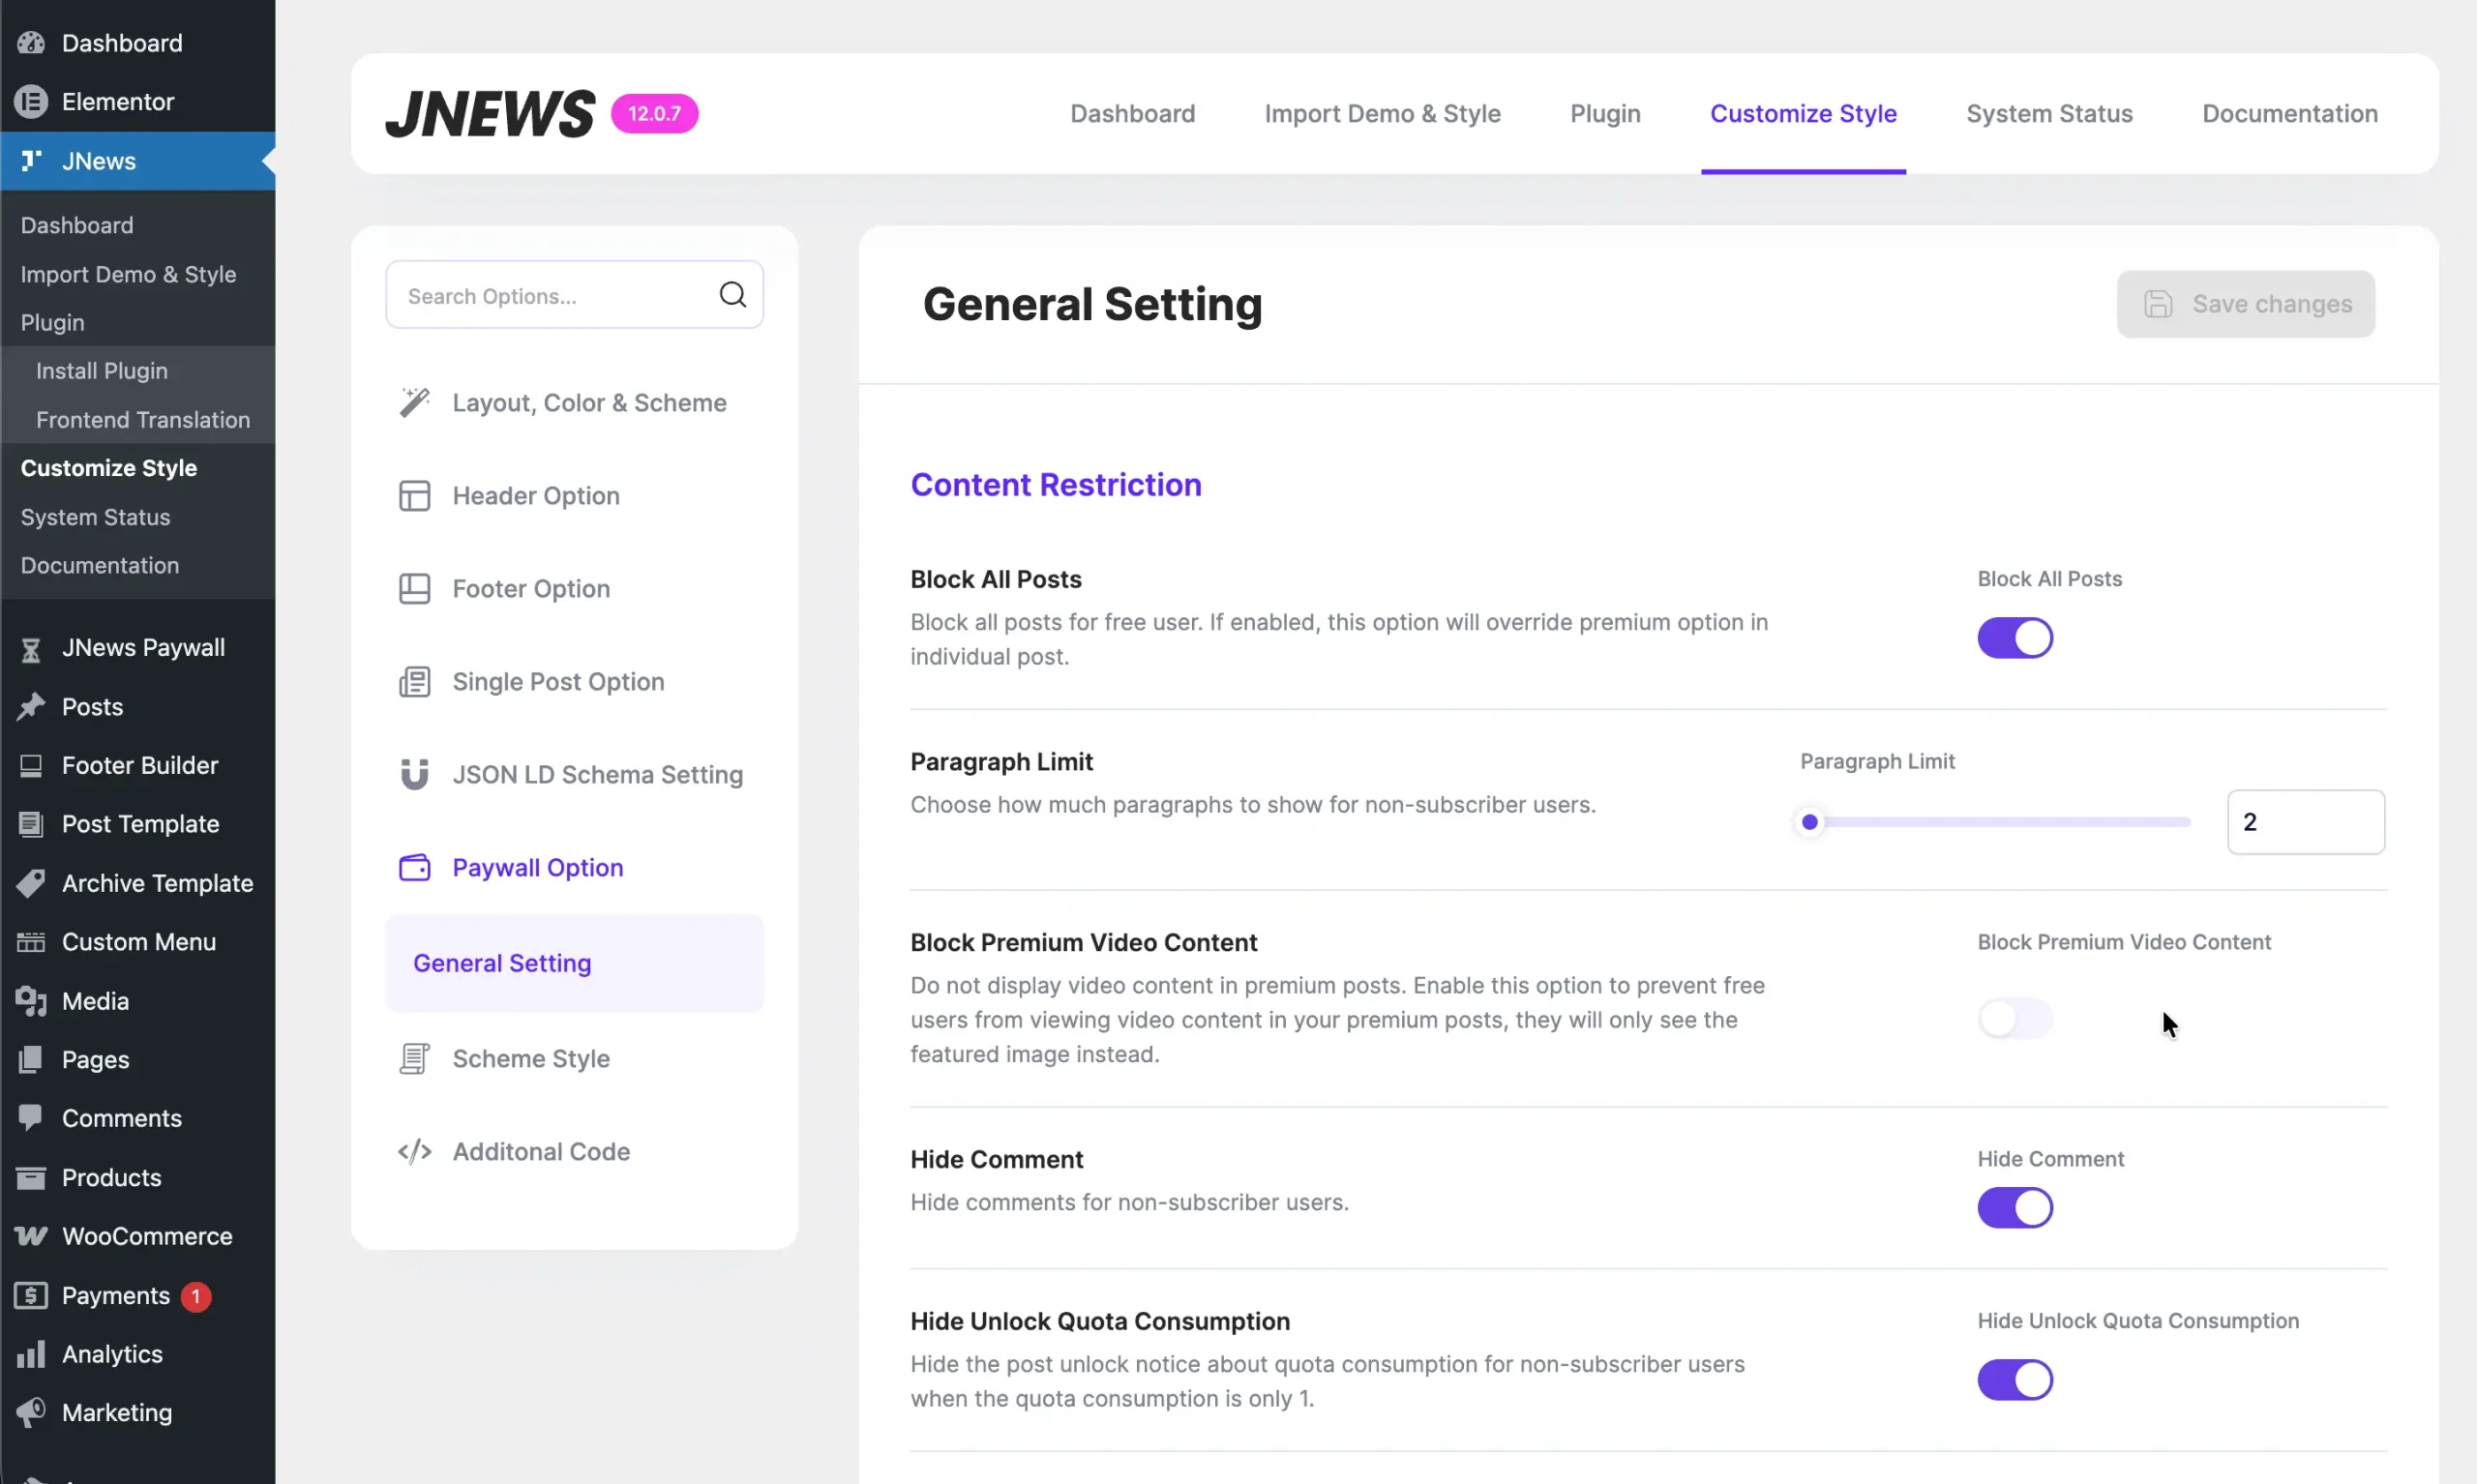Select the Footer Option layout icon
The height and width of the screenshot is (1484, 2477).
(x=414, y=588)
